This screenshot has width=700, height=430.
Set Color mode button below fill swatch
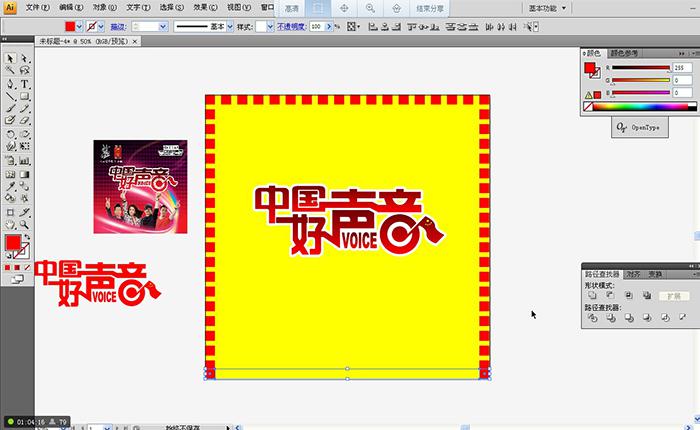[8, 267]
